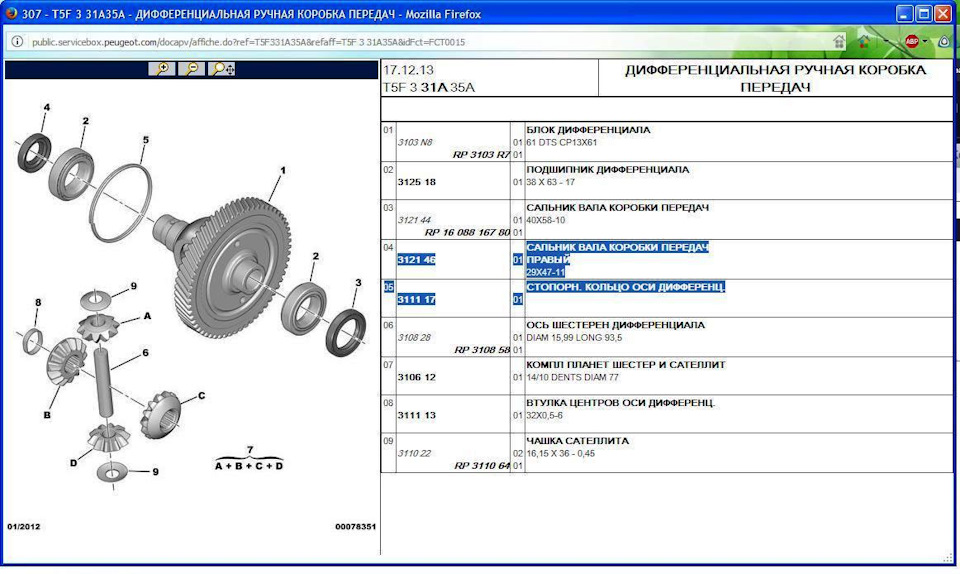The image size is (960, 574).
Task: Click replacement reference RP 16 088 167 80
Action: click(467, 232)
